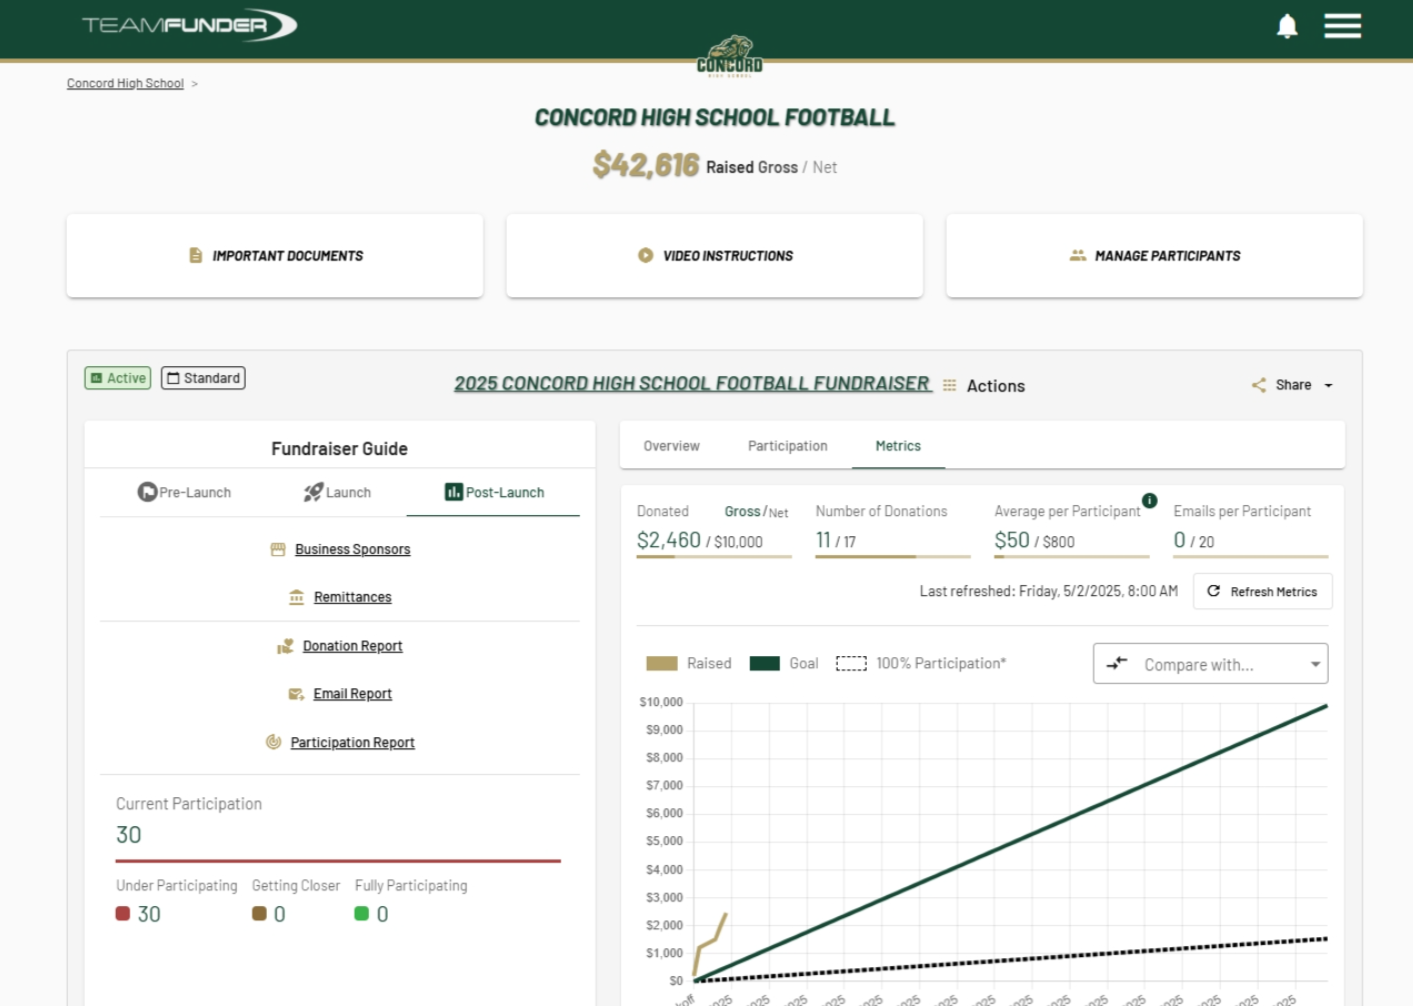
Task: Click the Refresh Metrics button
Action: tap(1263, 591)
